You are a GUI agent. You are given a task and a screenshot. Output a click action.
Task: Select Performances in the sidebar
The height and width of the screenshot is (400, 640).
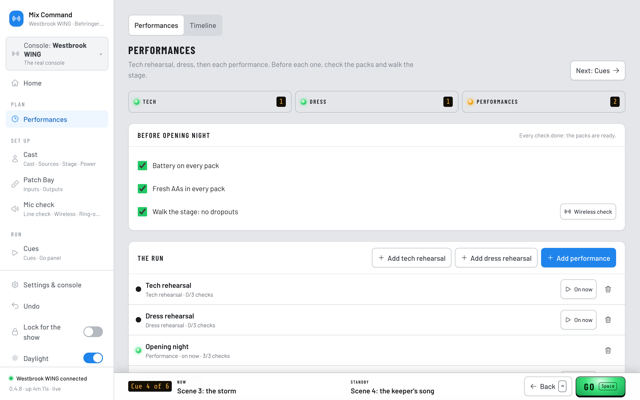57,119
